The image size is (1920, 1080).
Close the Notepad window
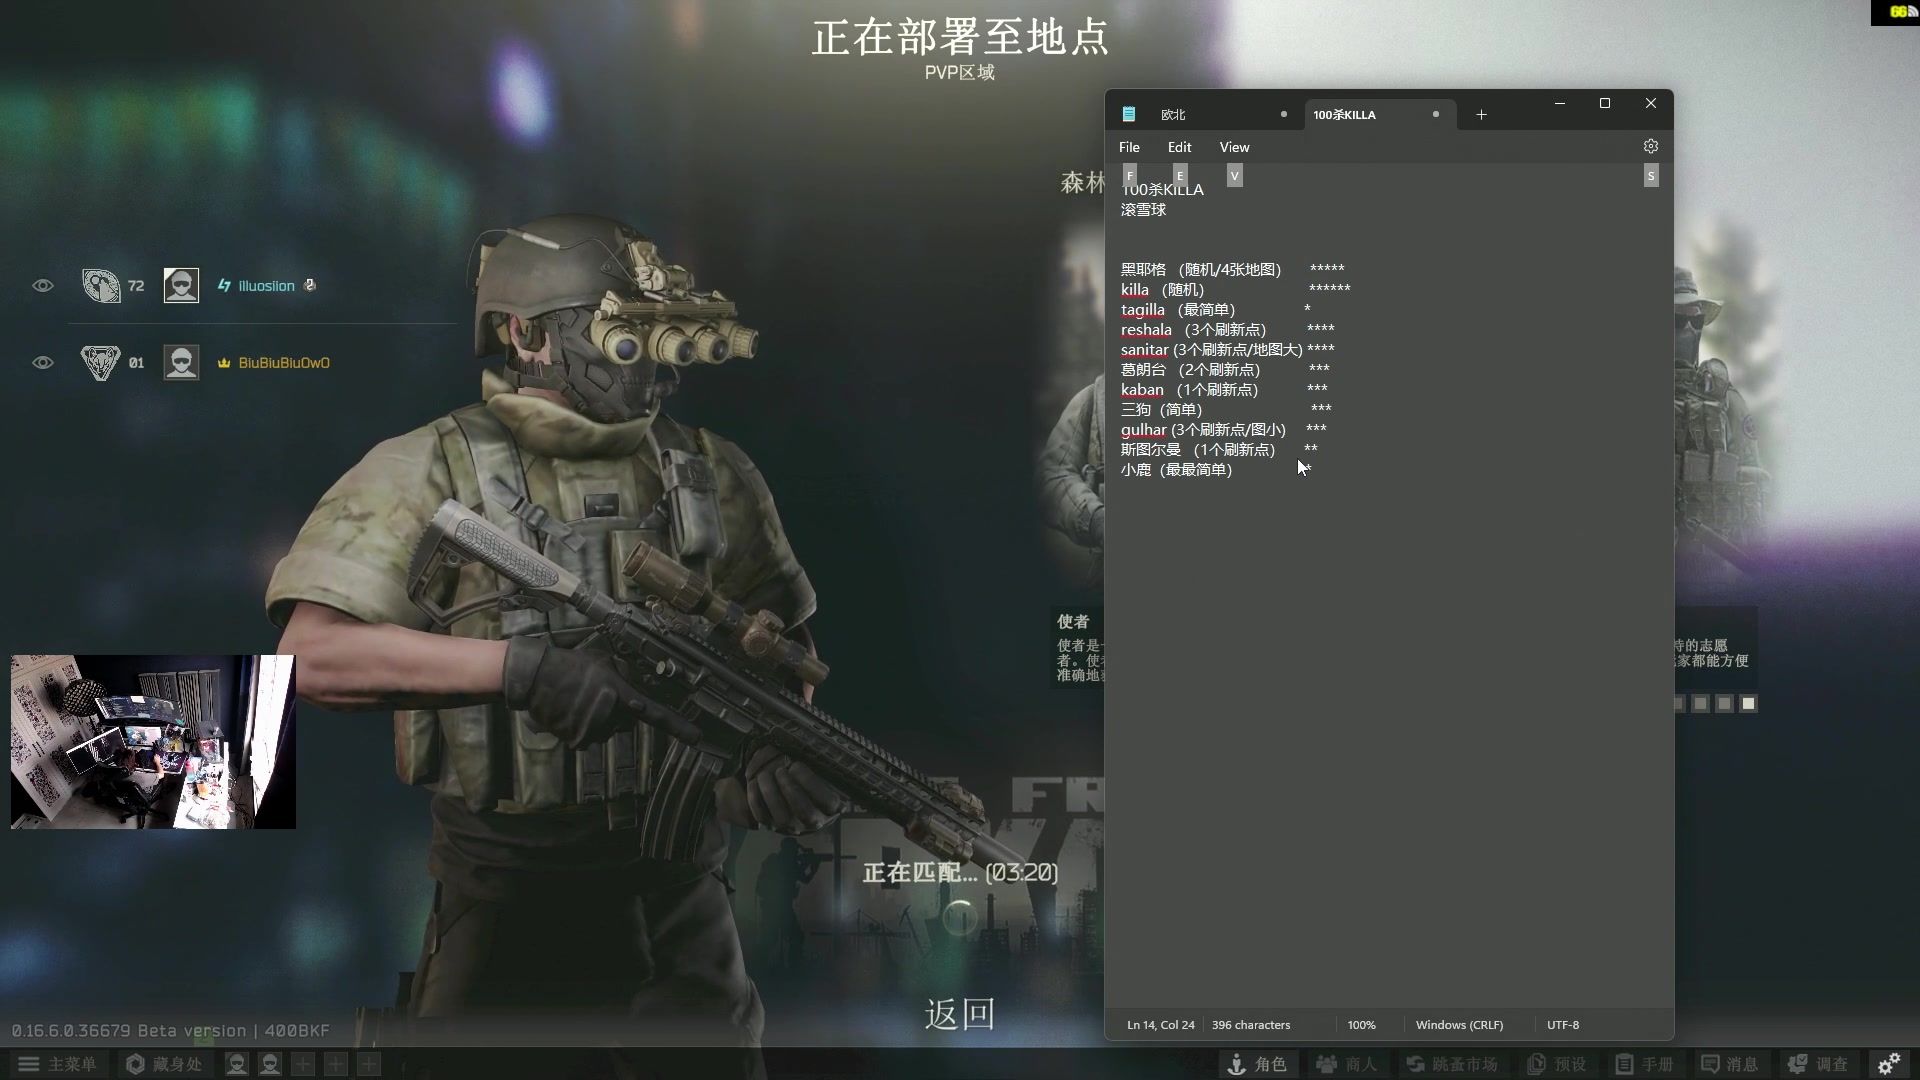point(1651,103)
